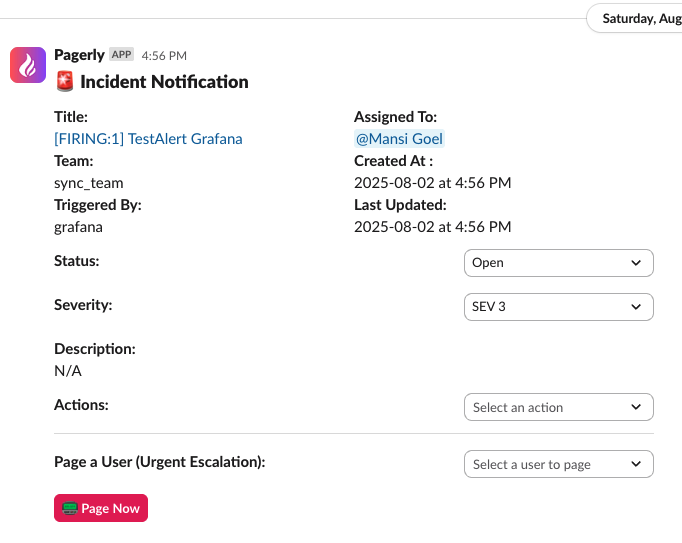The image size is (682, 543).
Task: Expand the SEV 3 severity dropdown
Action: click(x=557, y=307)
